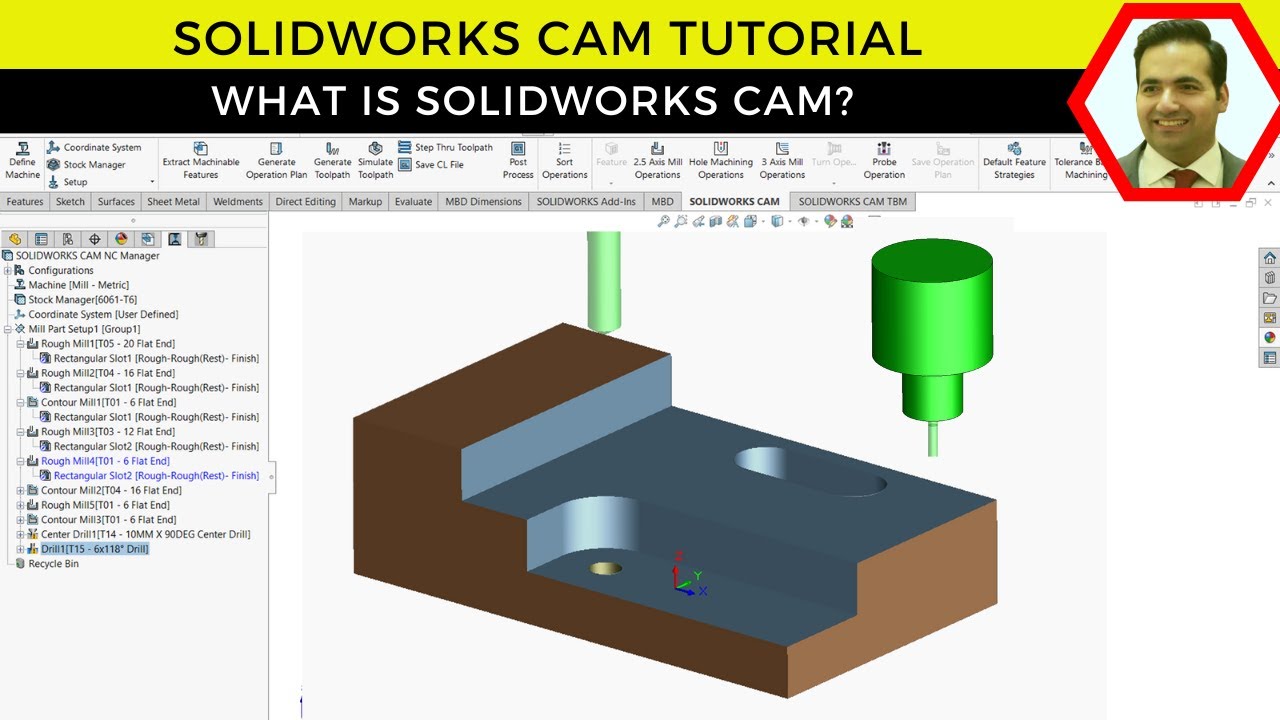
Task: Open the CAM tools tree tab icon
Action: coord(202,239)
